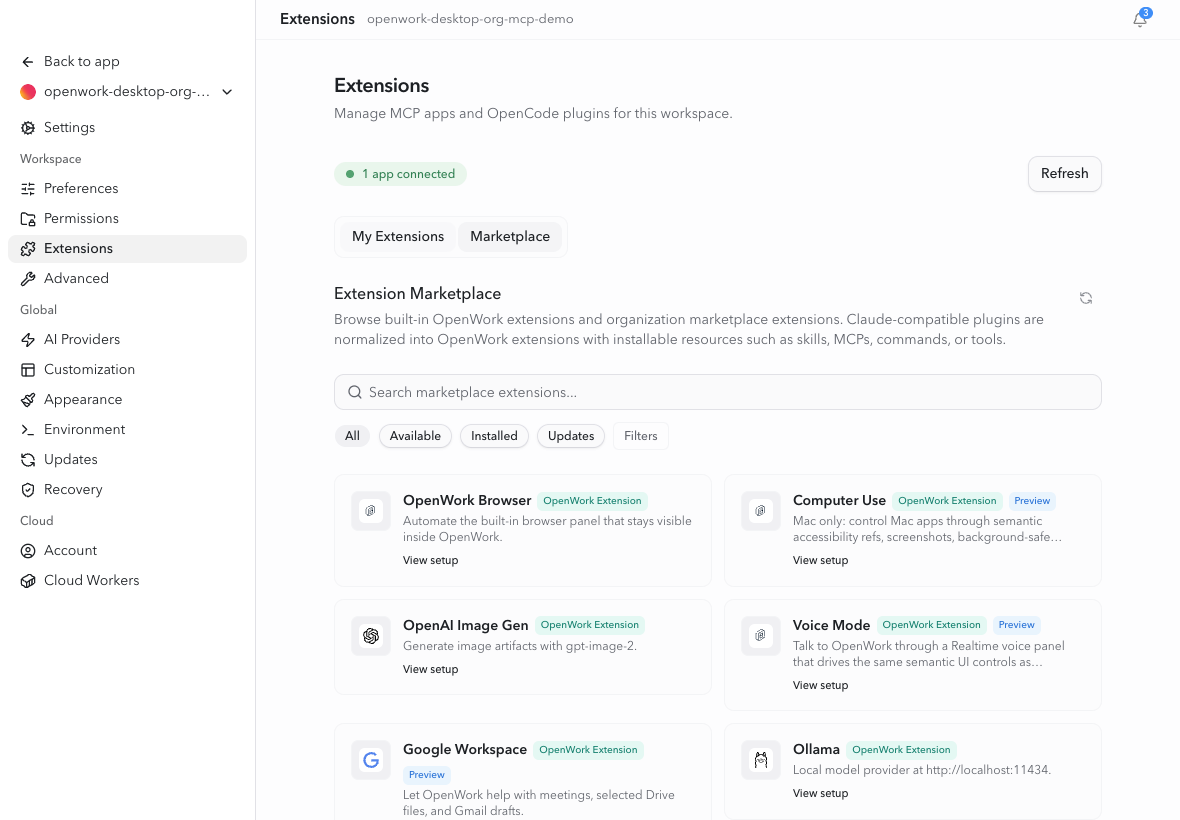Click the Preview badge on Voice Mode
The height and width of the screenshot is (820, 1180).
(1016, 625)
